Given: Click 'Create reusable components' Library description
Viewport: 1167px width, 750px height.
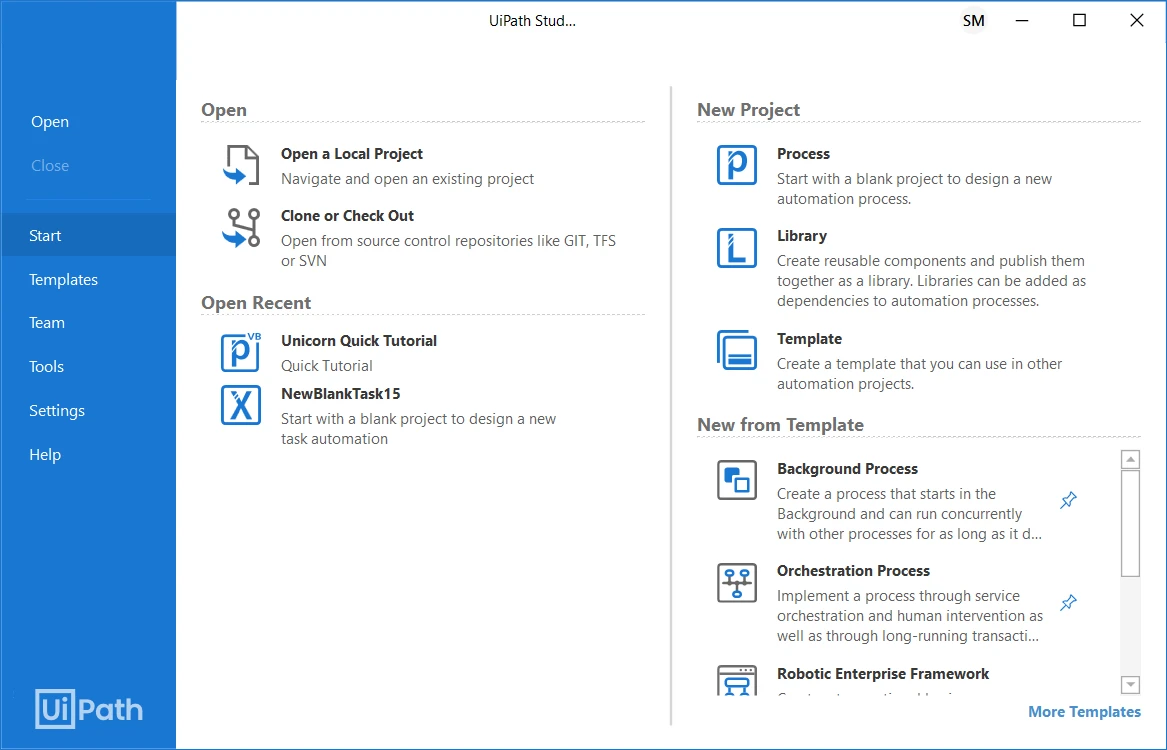Looking at the screenshot, I should [931, 281].
